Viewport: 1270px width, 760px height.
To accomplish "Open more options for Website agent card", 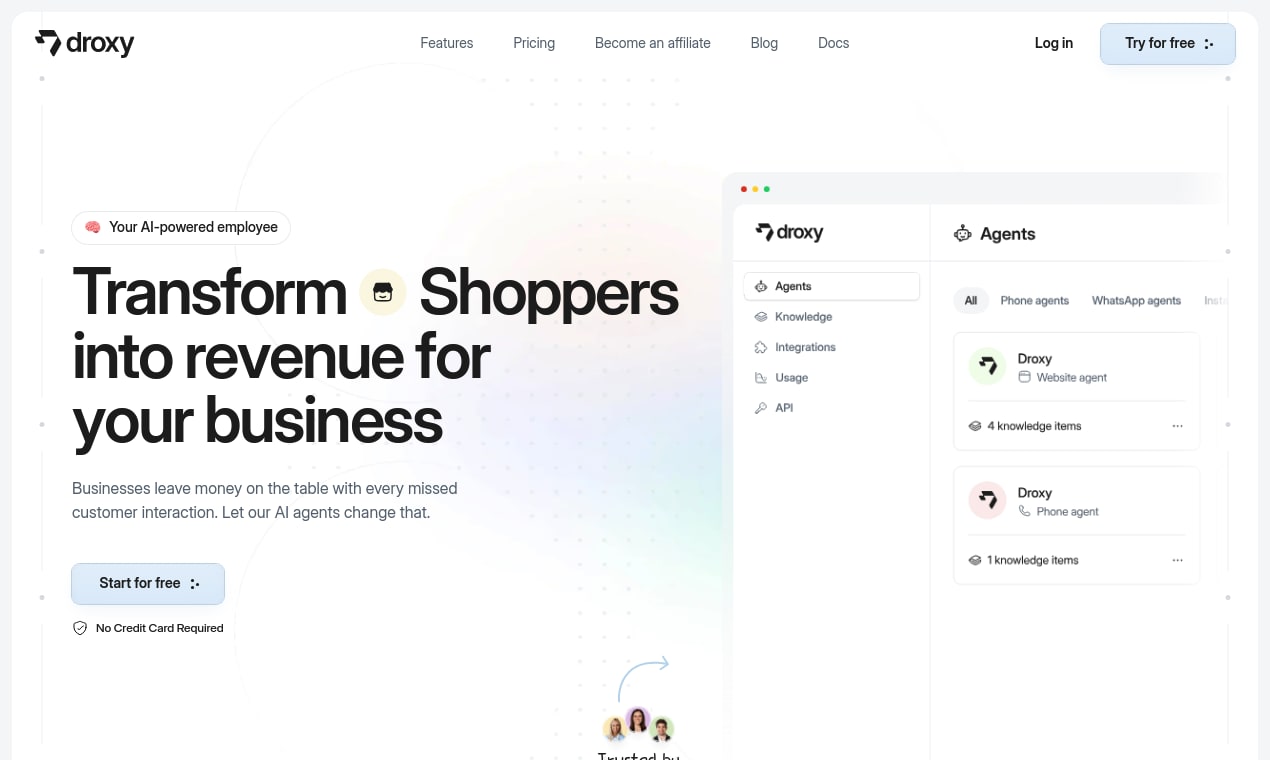I will click(x=1177, y=426).
